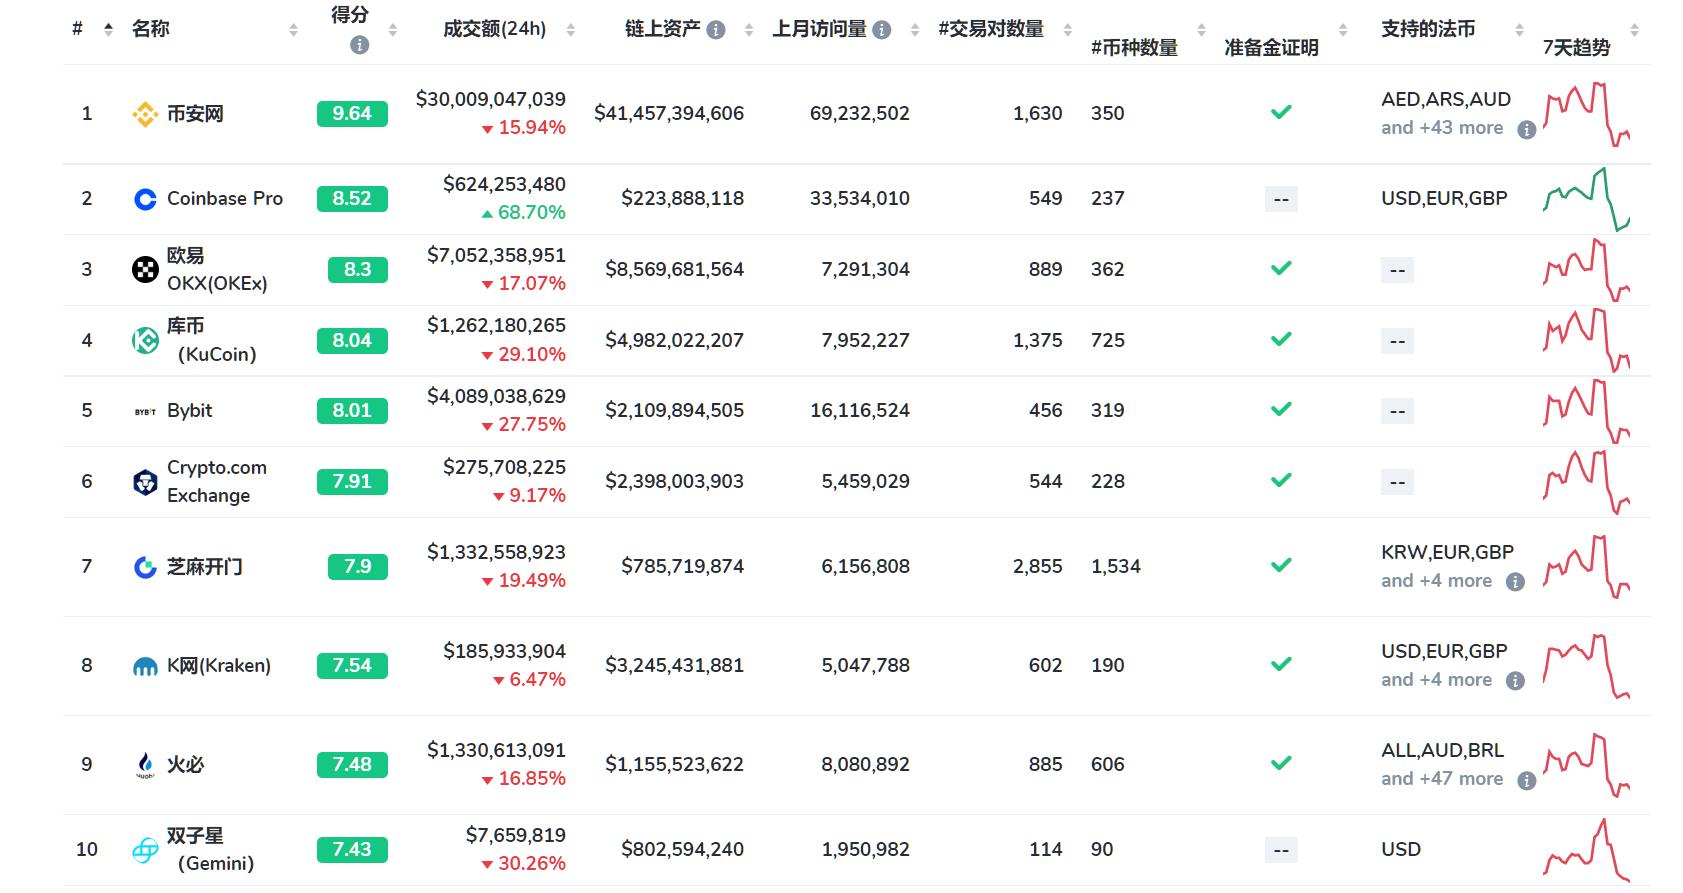
Task: Click Gemini's 7.43 score badge
Action: point(352,850)
